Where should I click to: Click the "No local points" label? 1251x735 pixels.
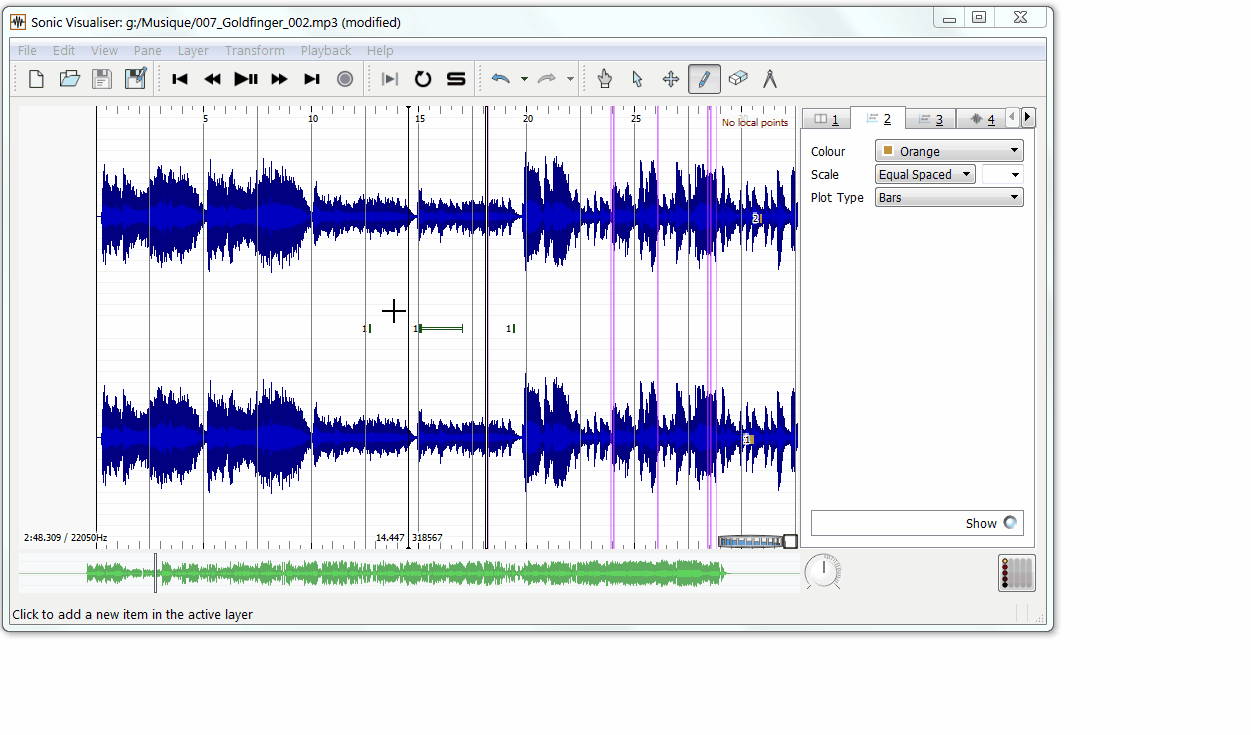tap(755, 123)
